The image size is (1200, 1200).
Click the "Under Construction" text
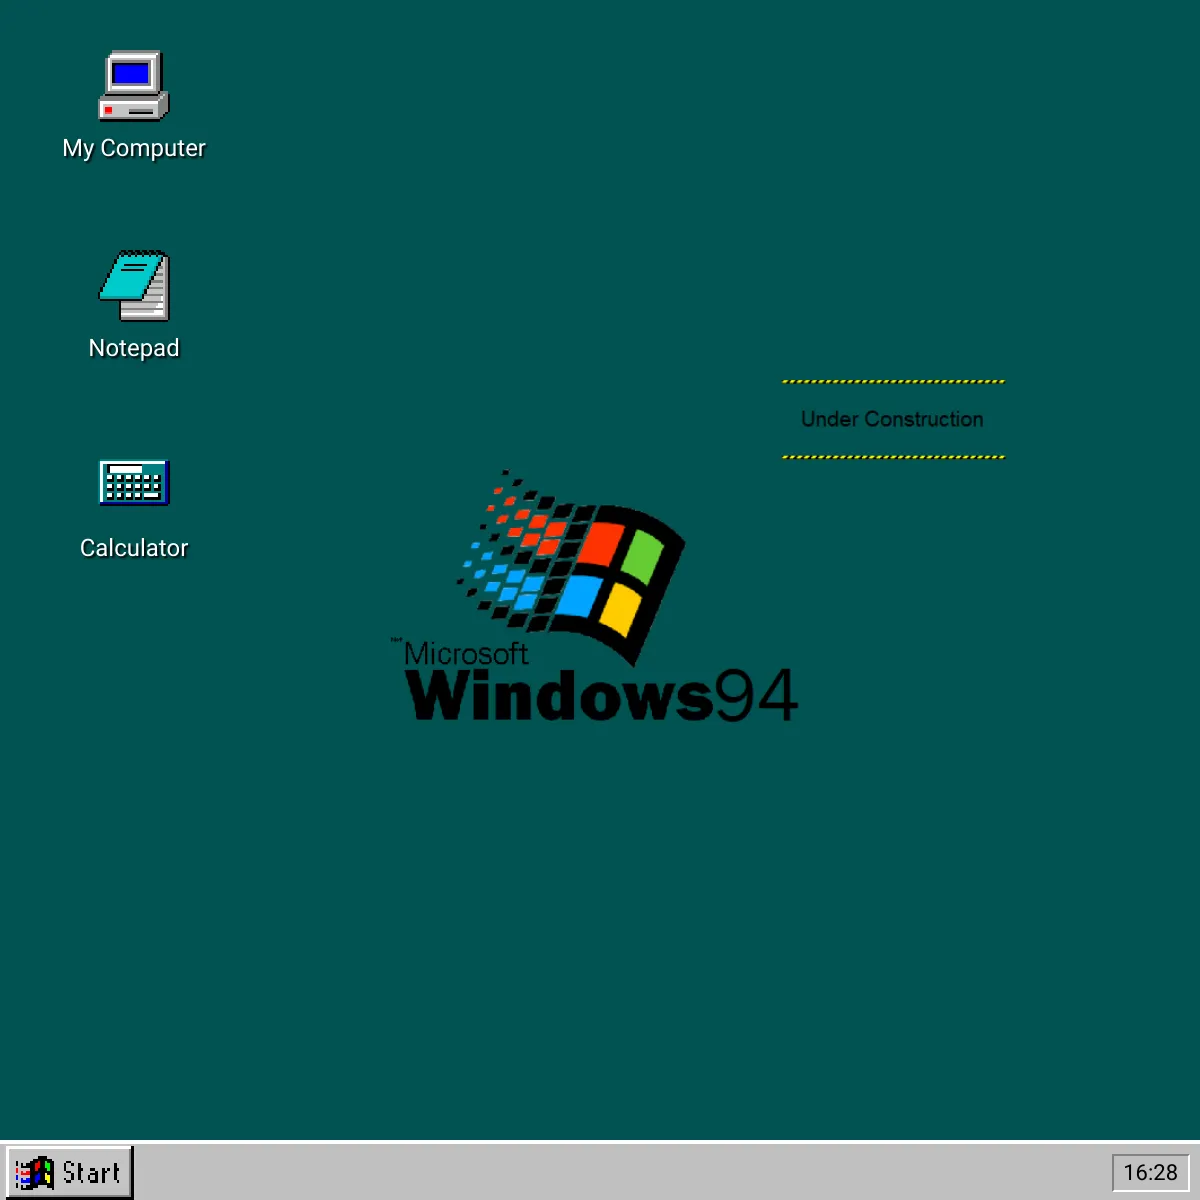tap(892, 419)
